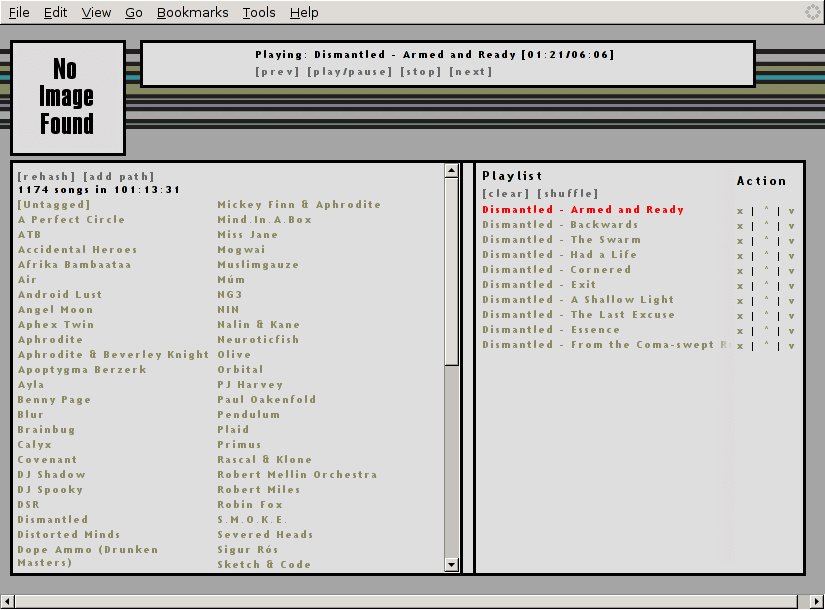Image resolution: width=825 pixels, height=610 pixels.
Task: Remove Had a Life using its x
Action: pyautogui.click(x=740, y=256)
